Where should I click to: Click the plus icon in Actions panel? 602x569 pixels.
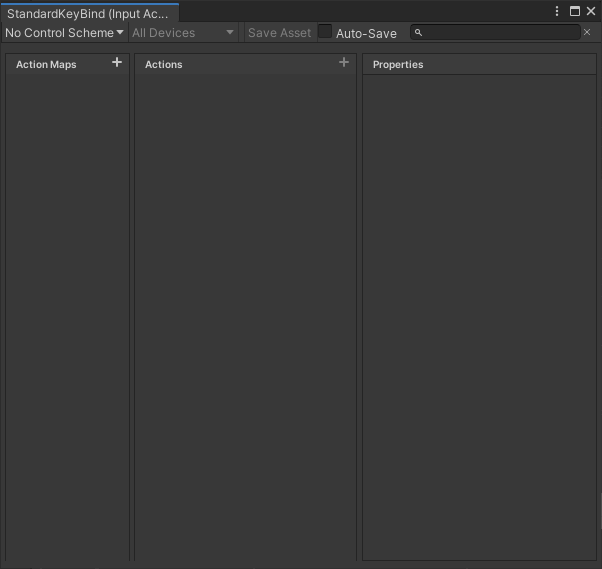(344, 62)
